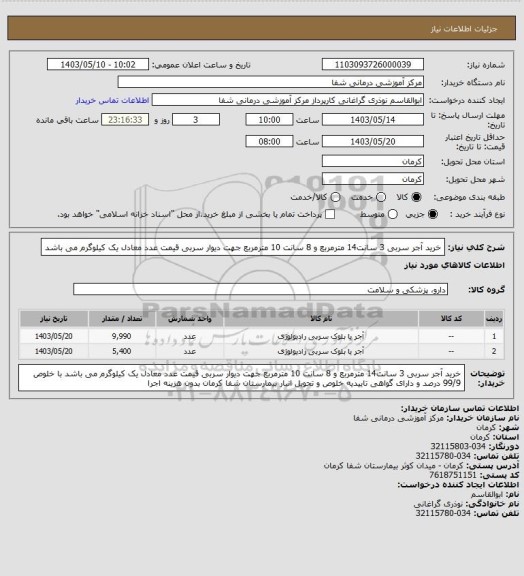
Task: Click the unit عدد in row 2
Action: point(190,352)
